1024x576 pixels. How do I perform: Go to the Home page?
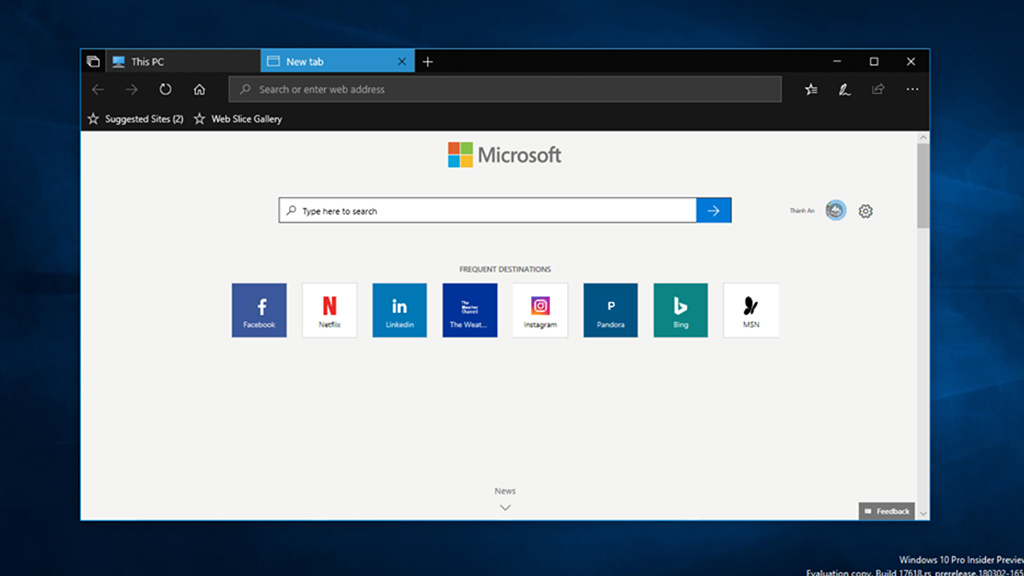coord(199,89)
